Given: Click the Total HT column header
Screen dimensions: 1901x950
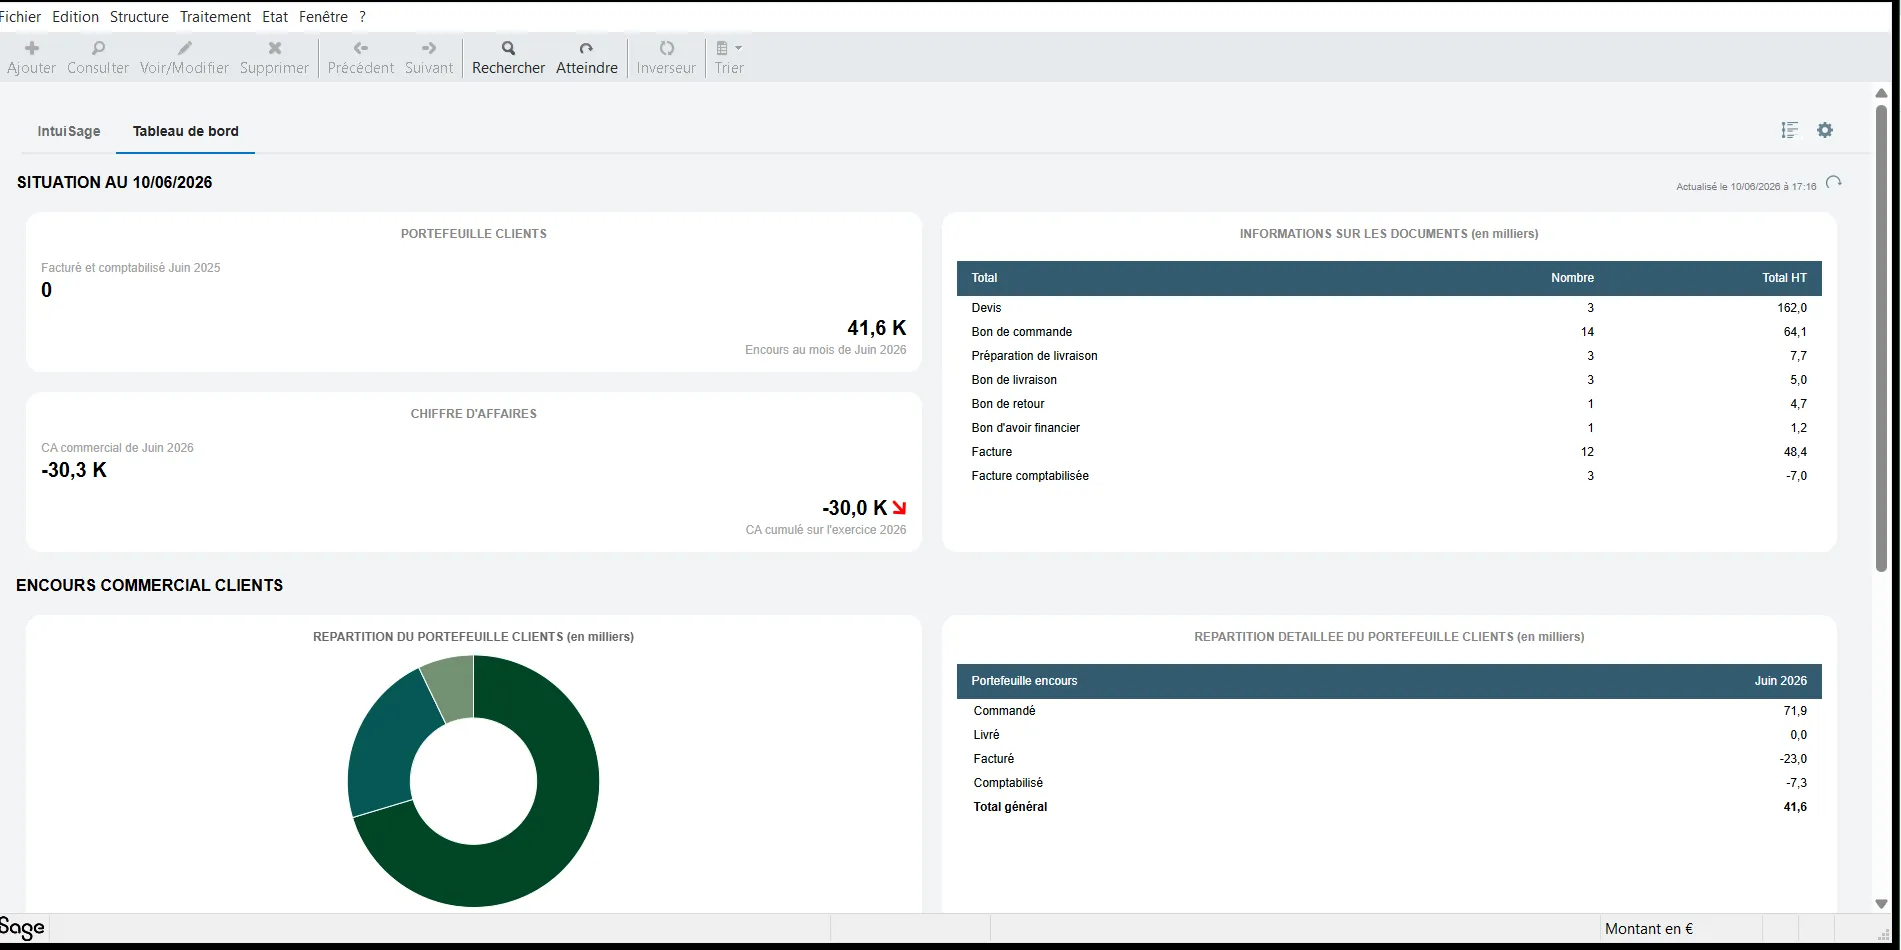Looking at the screenshot, I should pos(1784,278).
